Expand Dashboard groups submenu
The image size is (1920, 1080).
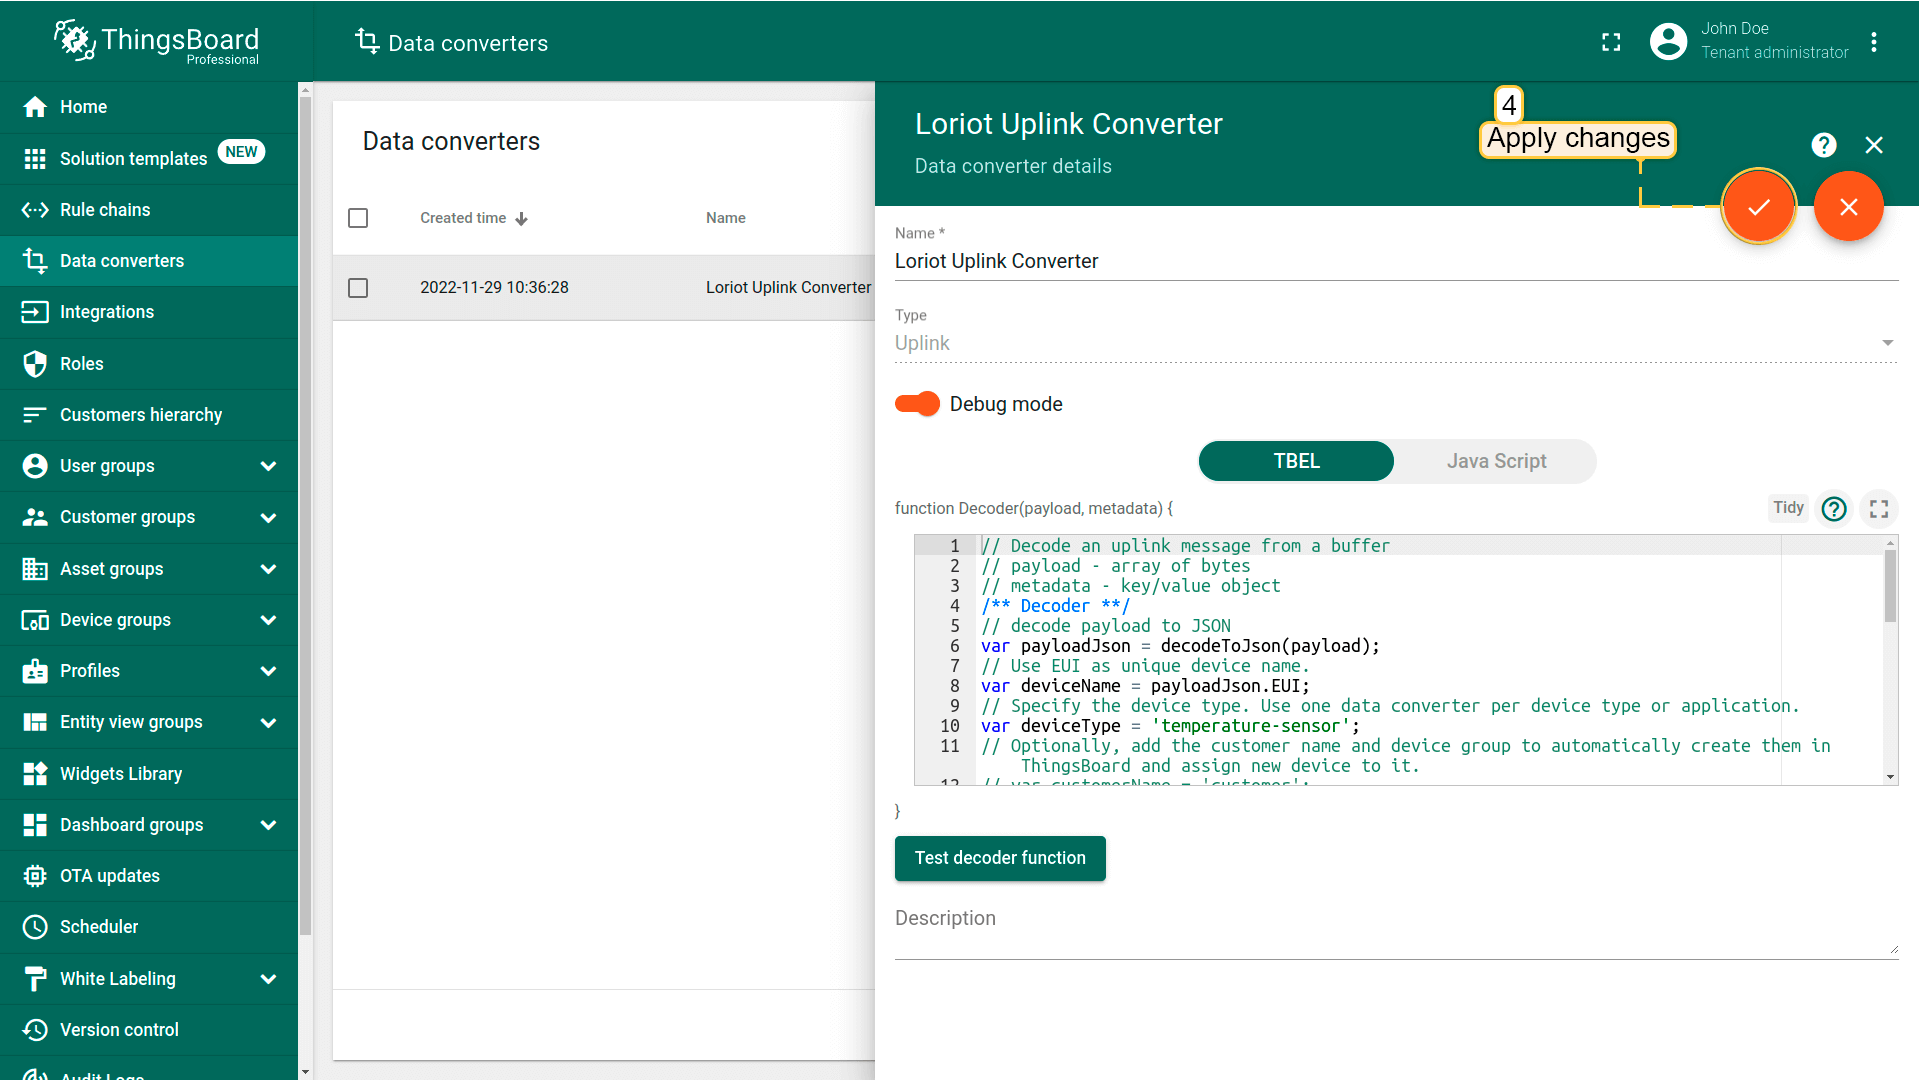click(268, 825)
